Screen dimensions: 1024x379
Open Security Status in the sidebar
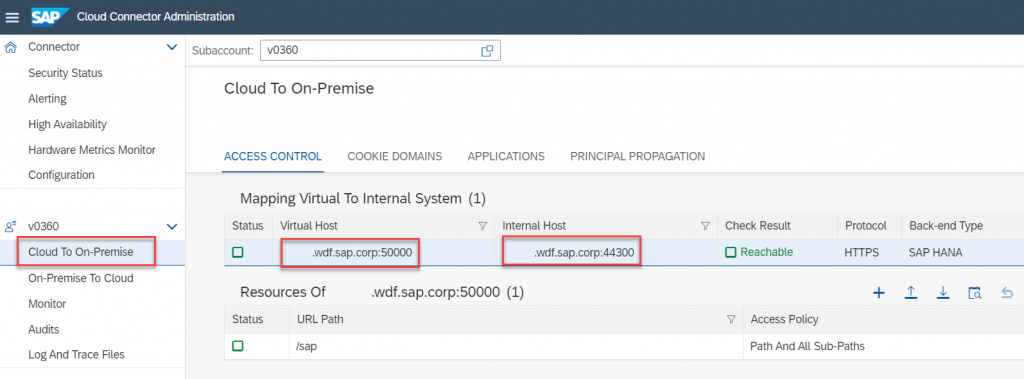pos(65,73)
